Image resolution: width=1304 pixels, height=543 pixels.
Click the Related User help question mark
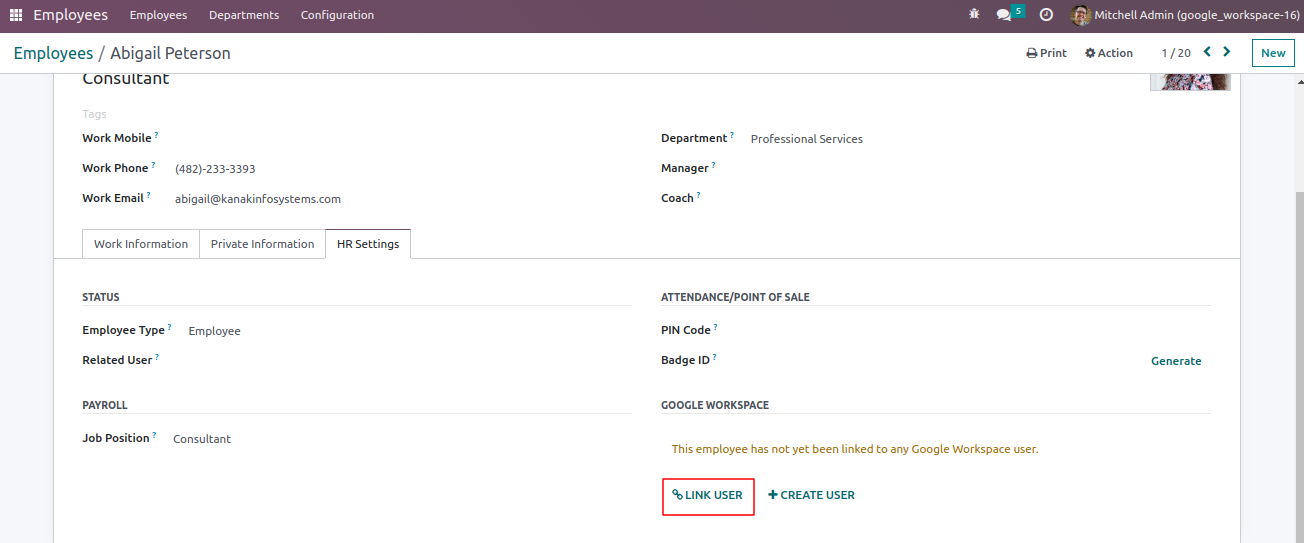[157, 357]
